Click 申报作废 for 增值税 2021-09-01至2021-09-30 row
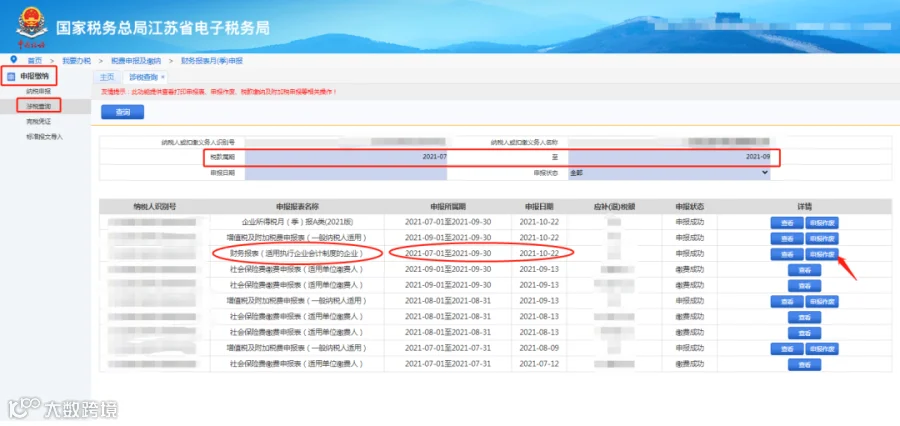Screen dimensions: 900x426 tap(822, 238)
